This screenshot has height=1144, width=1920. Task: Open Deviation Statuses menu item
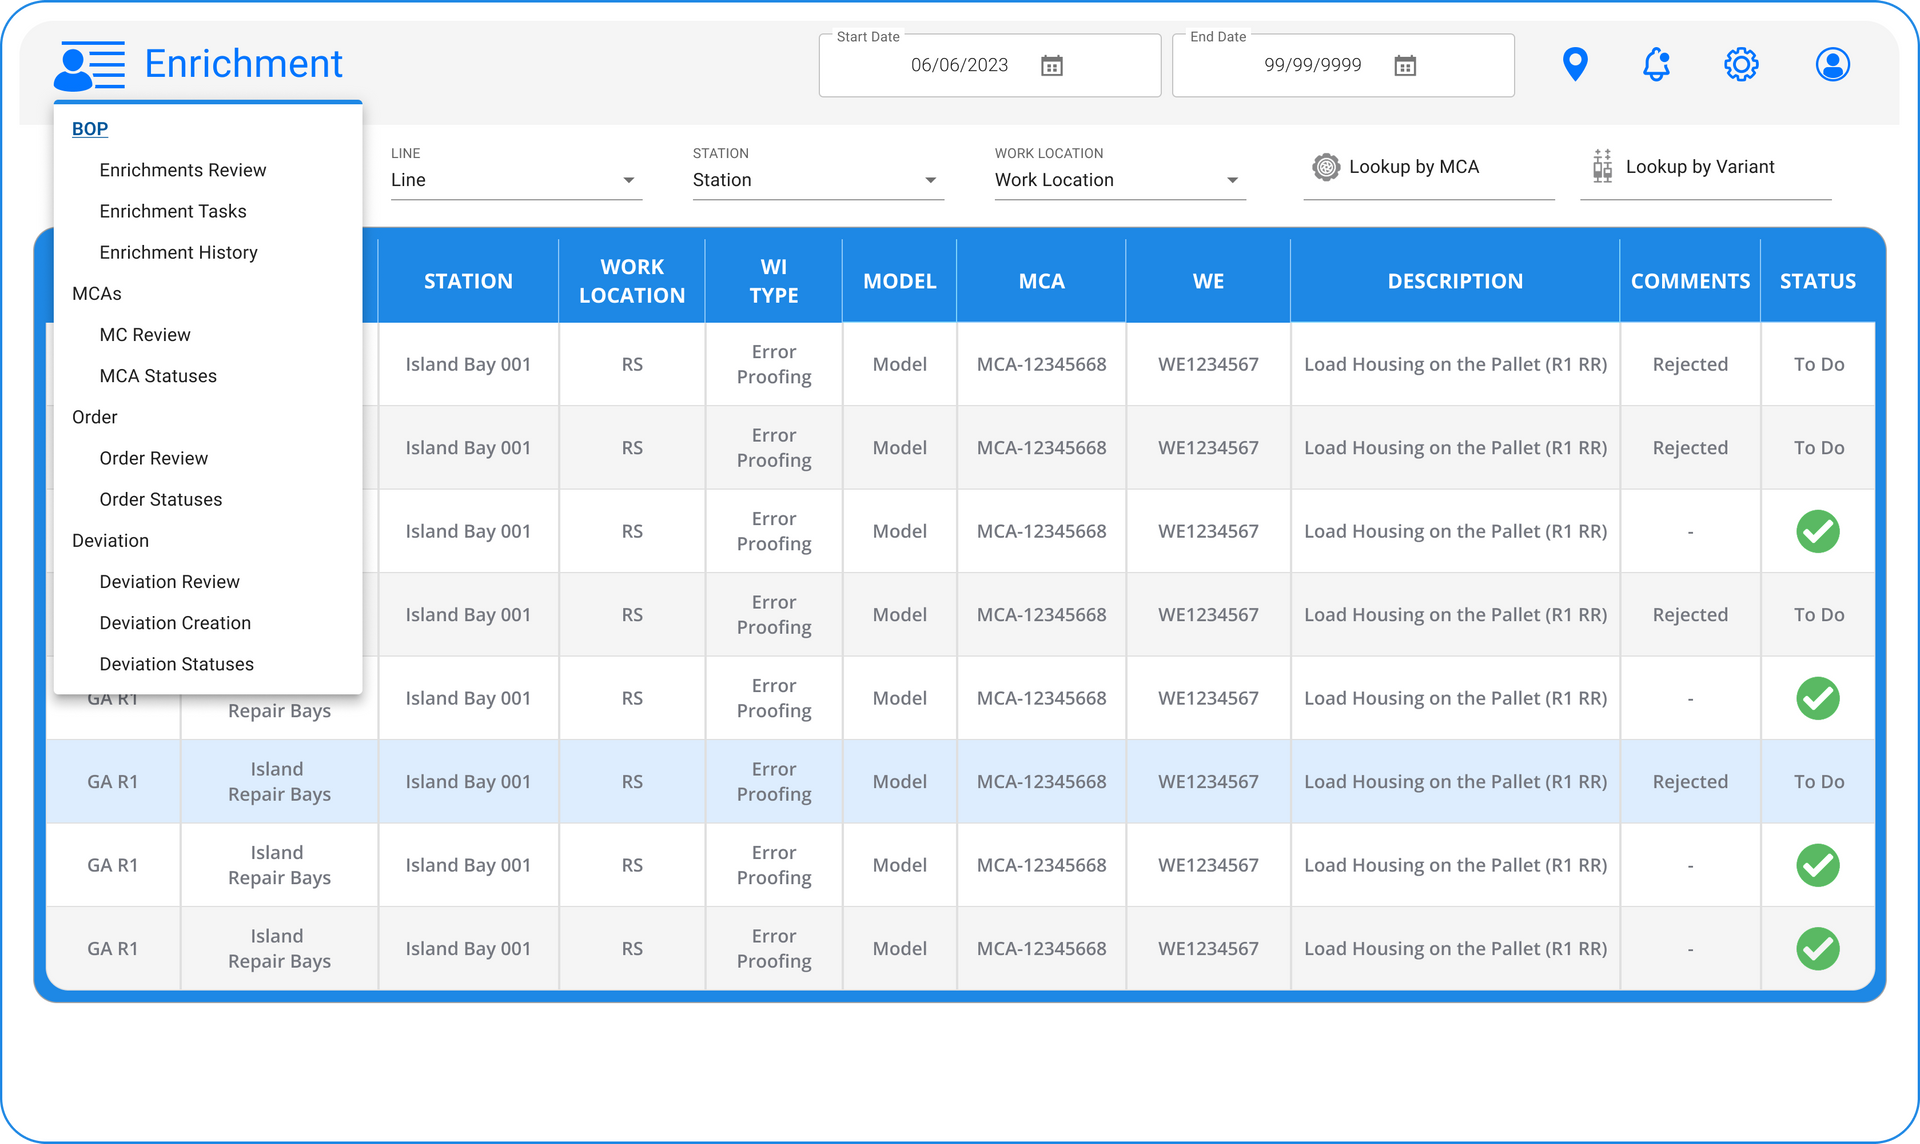pos(177,664)
